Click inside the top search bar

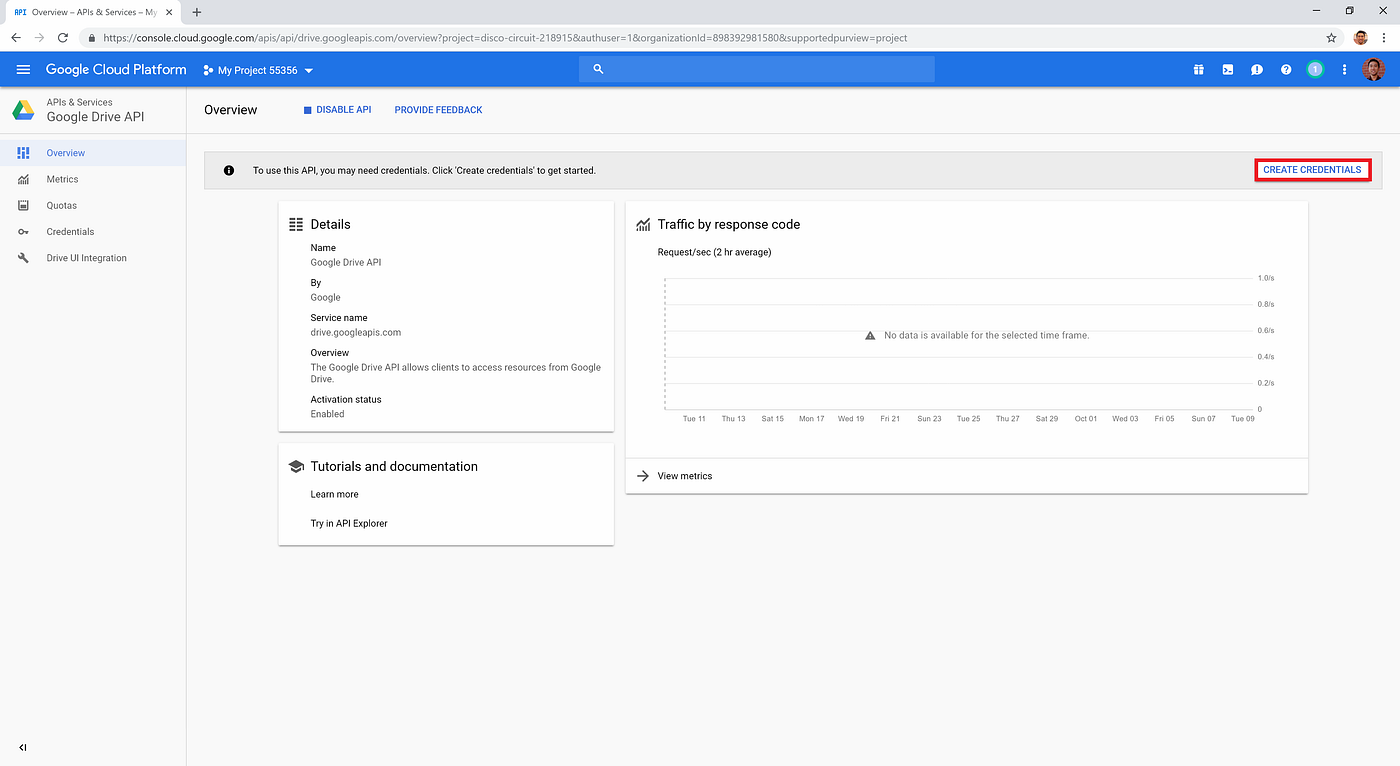[756, 69]
